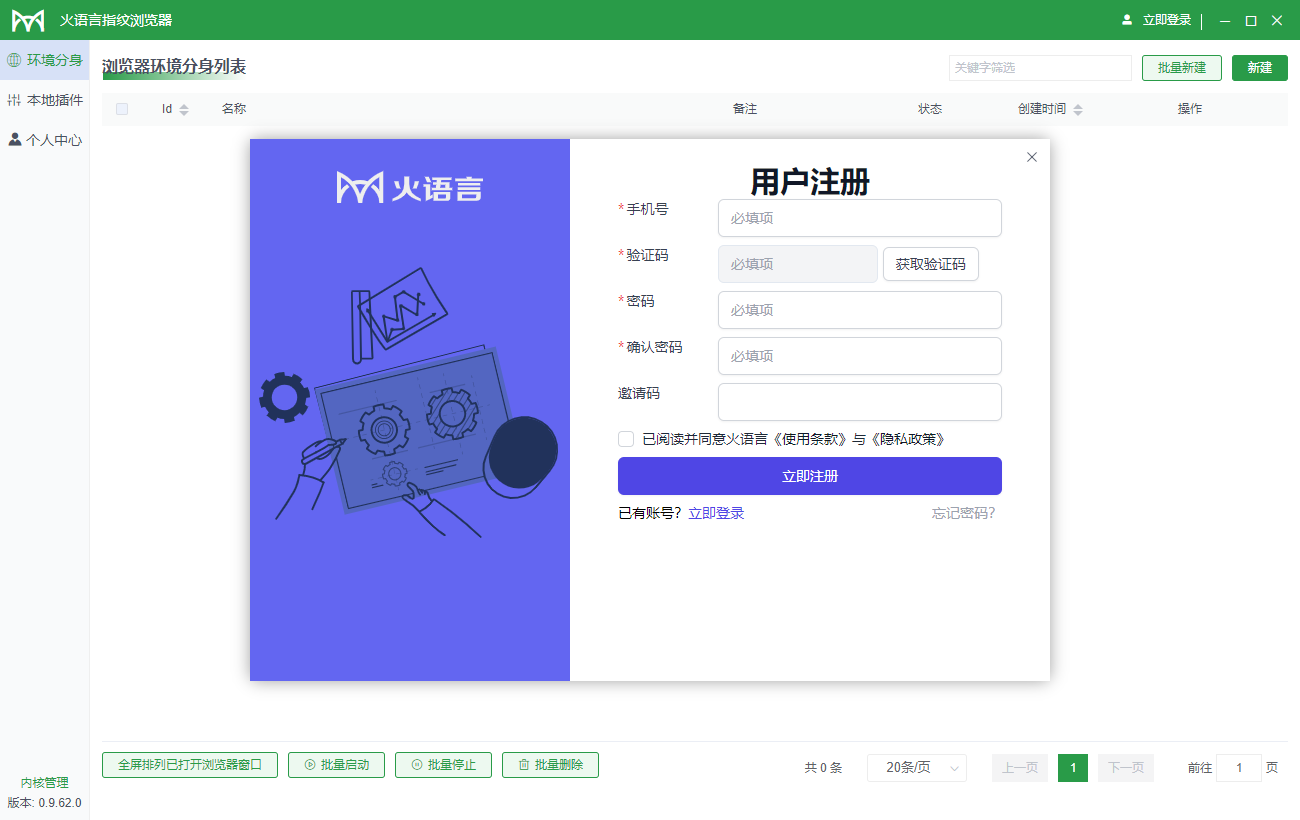Click the stop icon on 批量停止 button
The height and width of the screenshot is (820, 1300).
417,765
